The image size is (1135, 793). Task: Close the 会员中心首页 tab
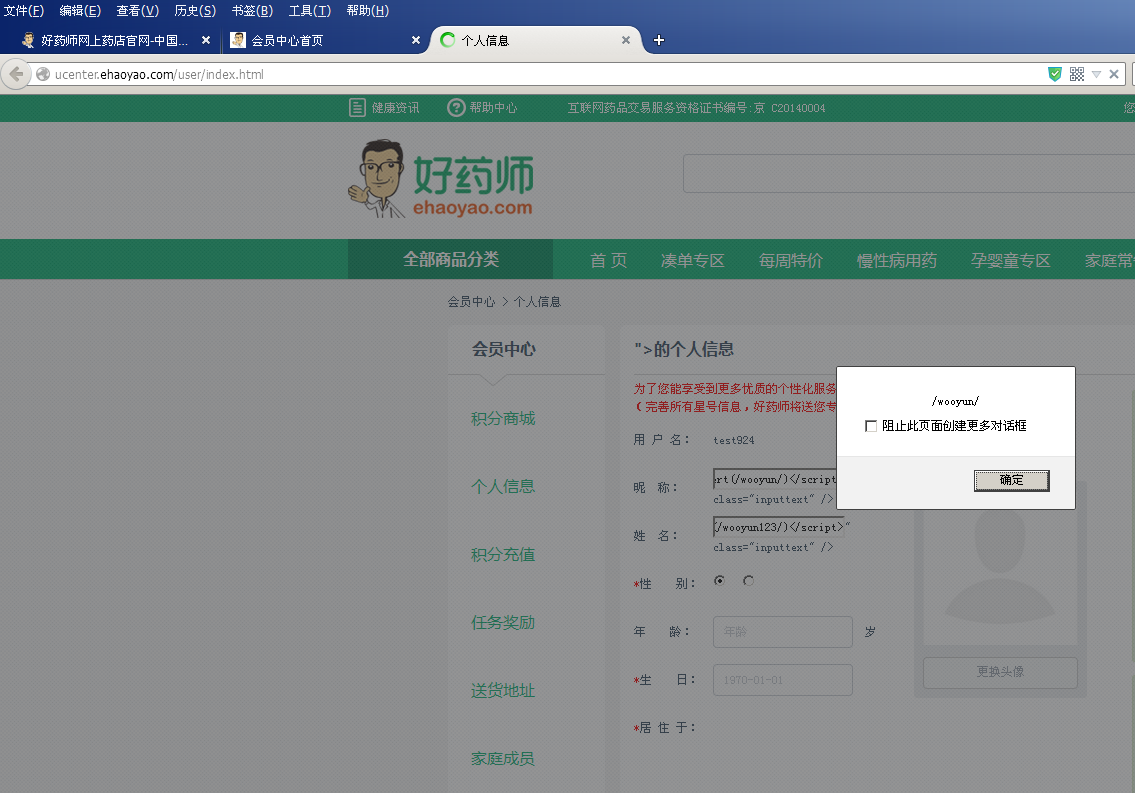pos(415,41)
